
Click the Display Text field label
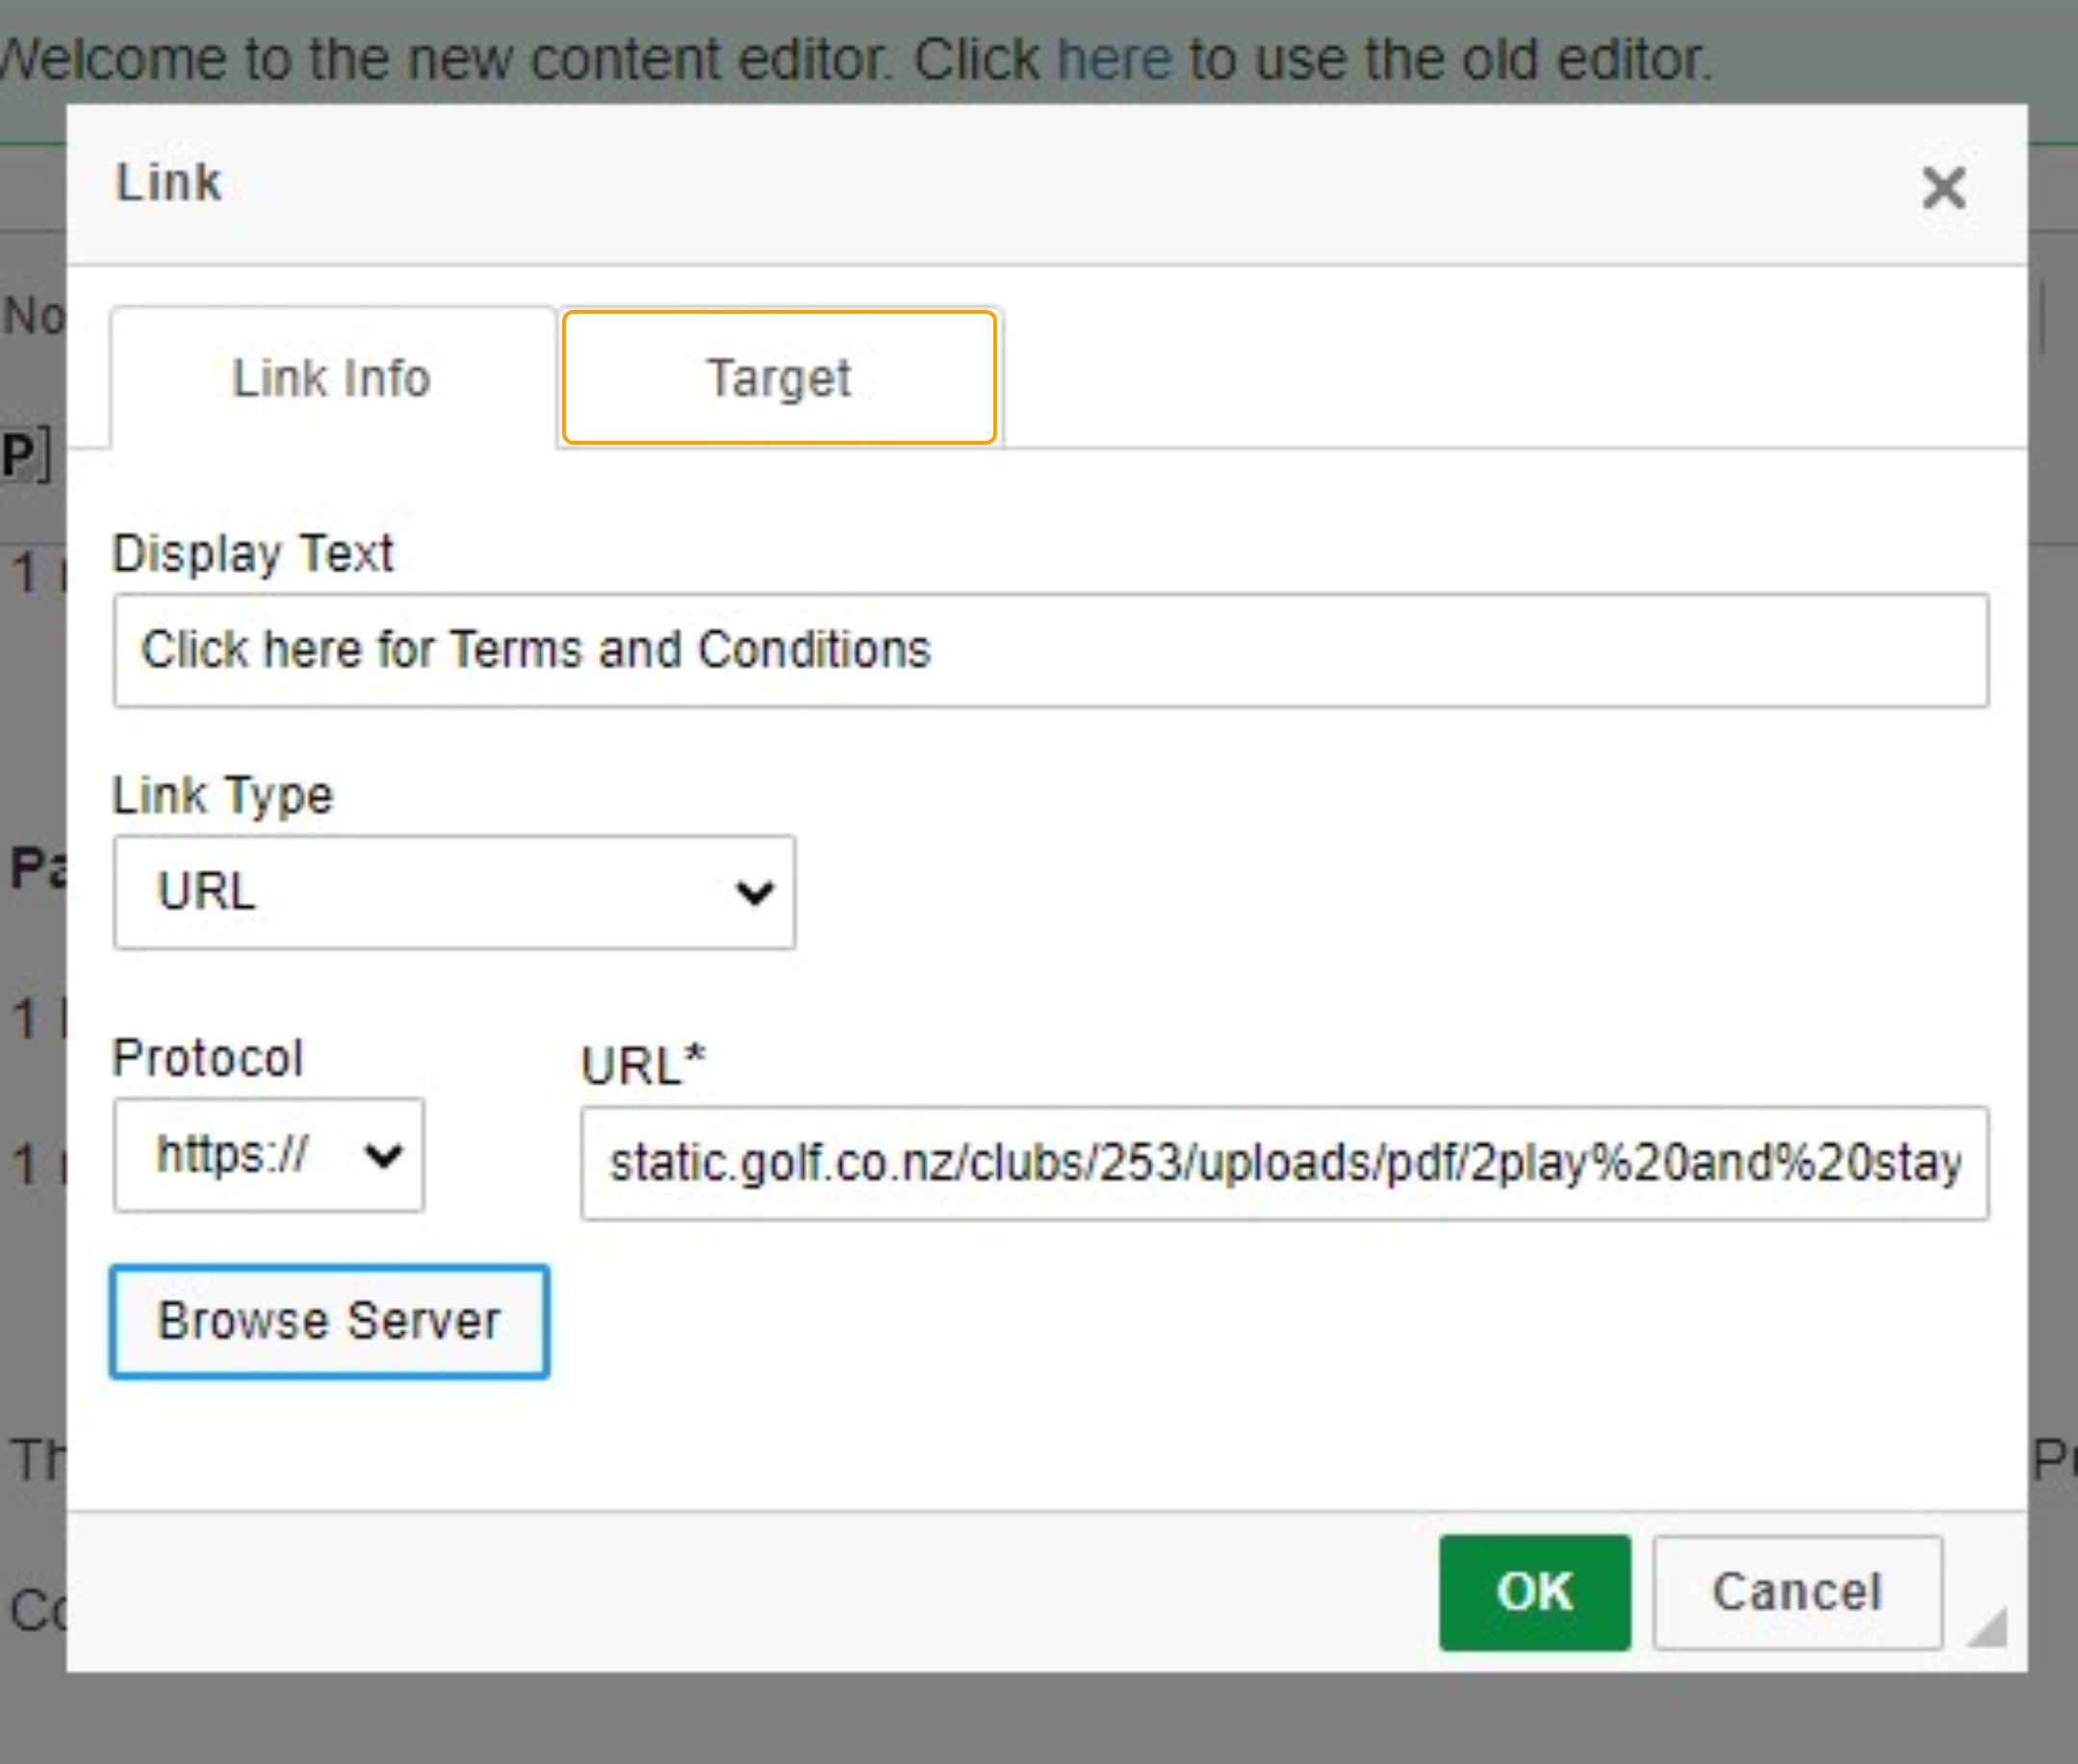(x=253, y=553)
